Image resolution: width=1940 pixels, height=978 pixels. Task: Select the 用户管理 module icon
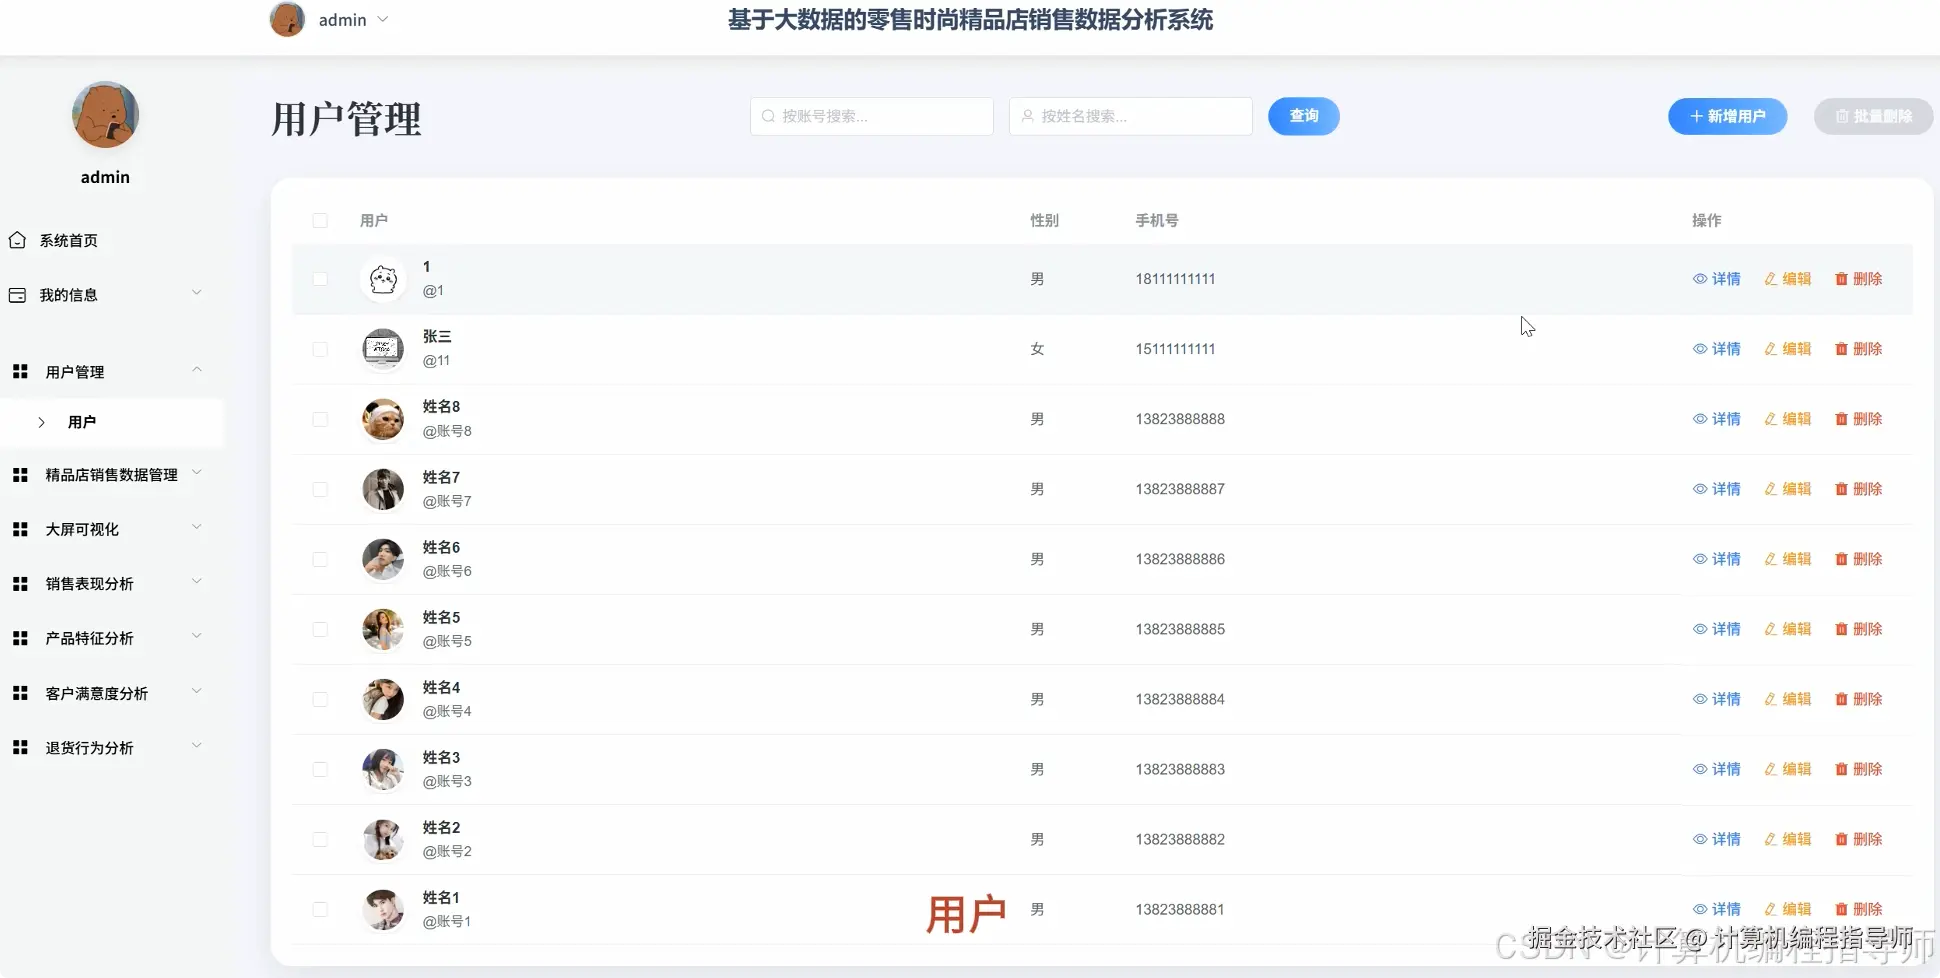[20, 371]
